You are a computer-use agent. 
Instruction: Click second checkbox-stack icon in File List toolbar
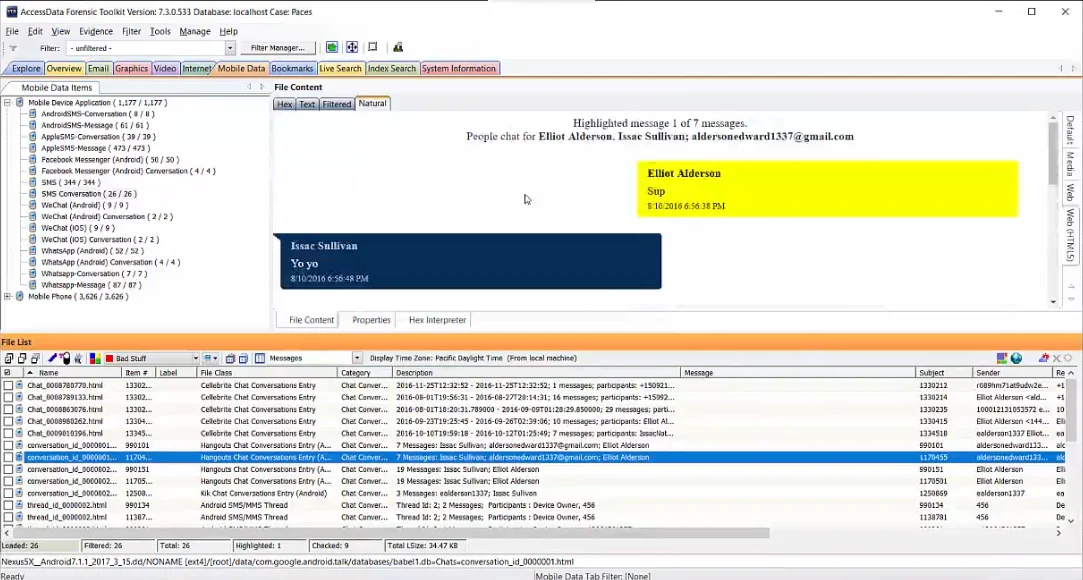(x=22, y=358)
